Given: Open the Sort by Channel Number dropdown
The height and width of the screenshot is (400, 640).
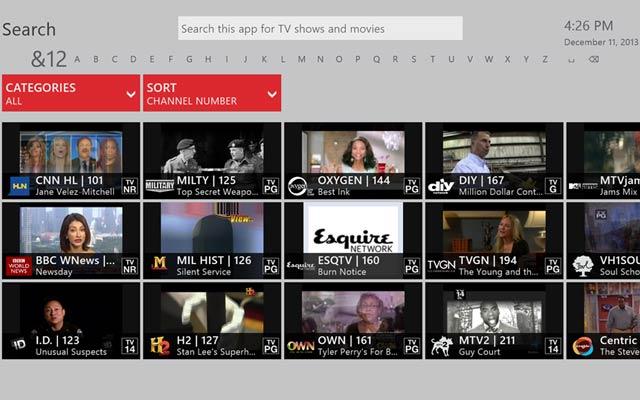Looking at the screenshot, I should coord(211,93).
